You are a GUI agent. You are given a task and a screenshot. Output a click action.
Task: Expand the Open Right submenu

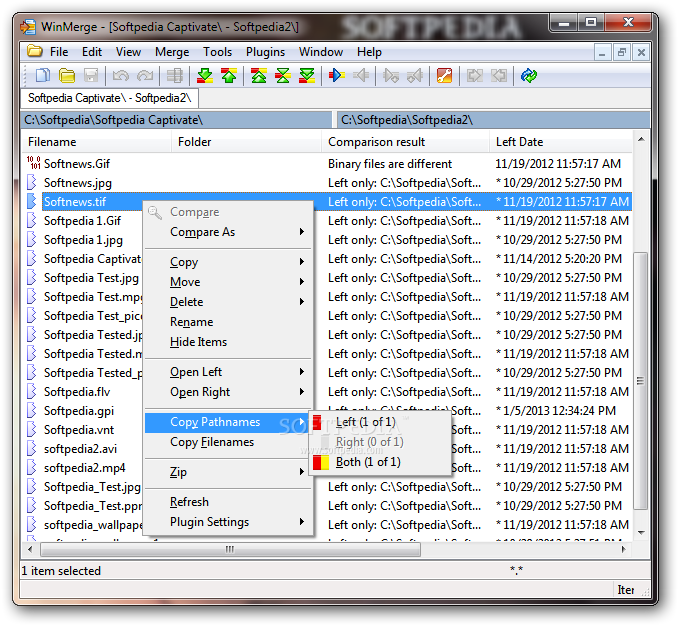[x=228, y=392]
